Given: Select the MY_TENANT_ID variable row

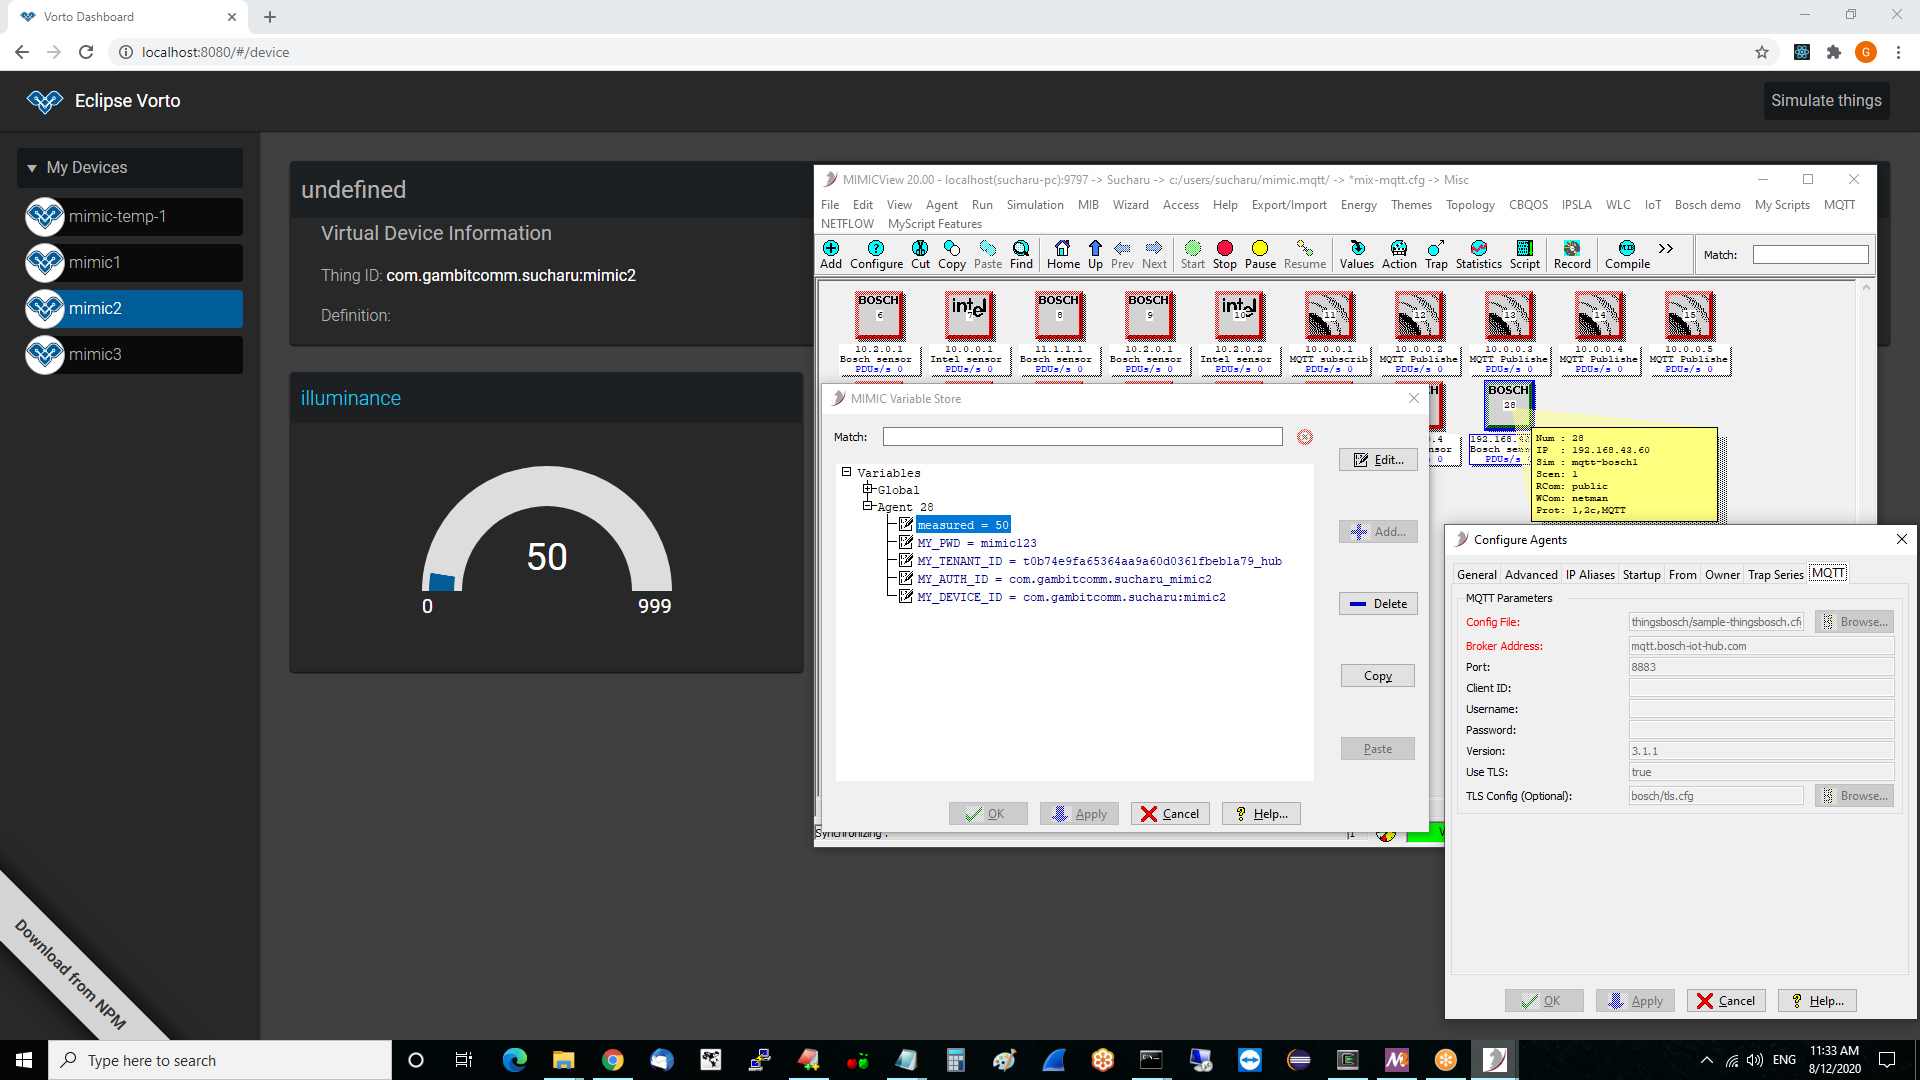Looking at the screenshot, I should click(1099, 561).
